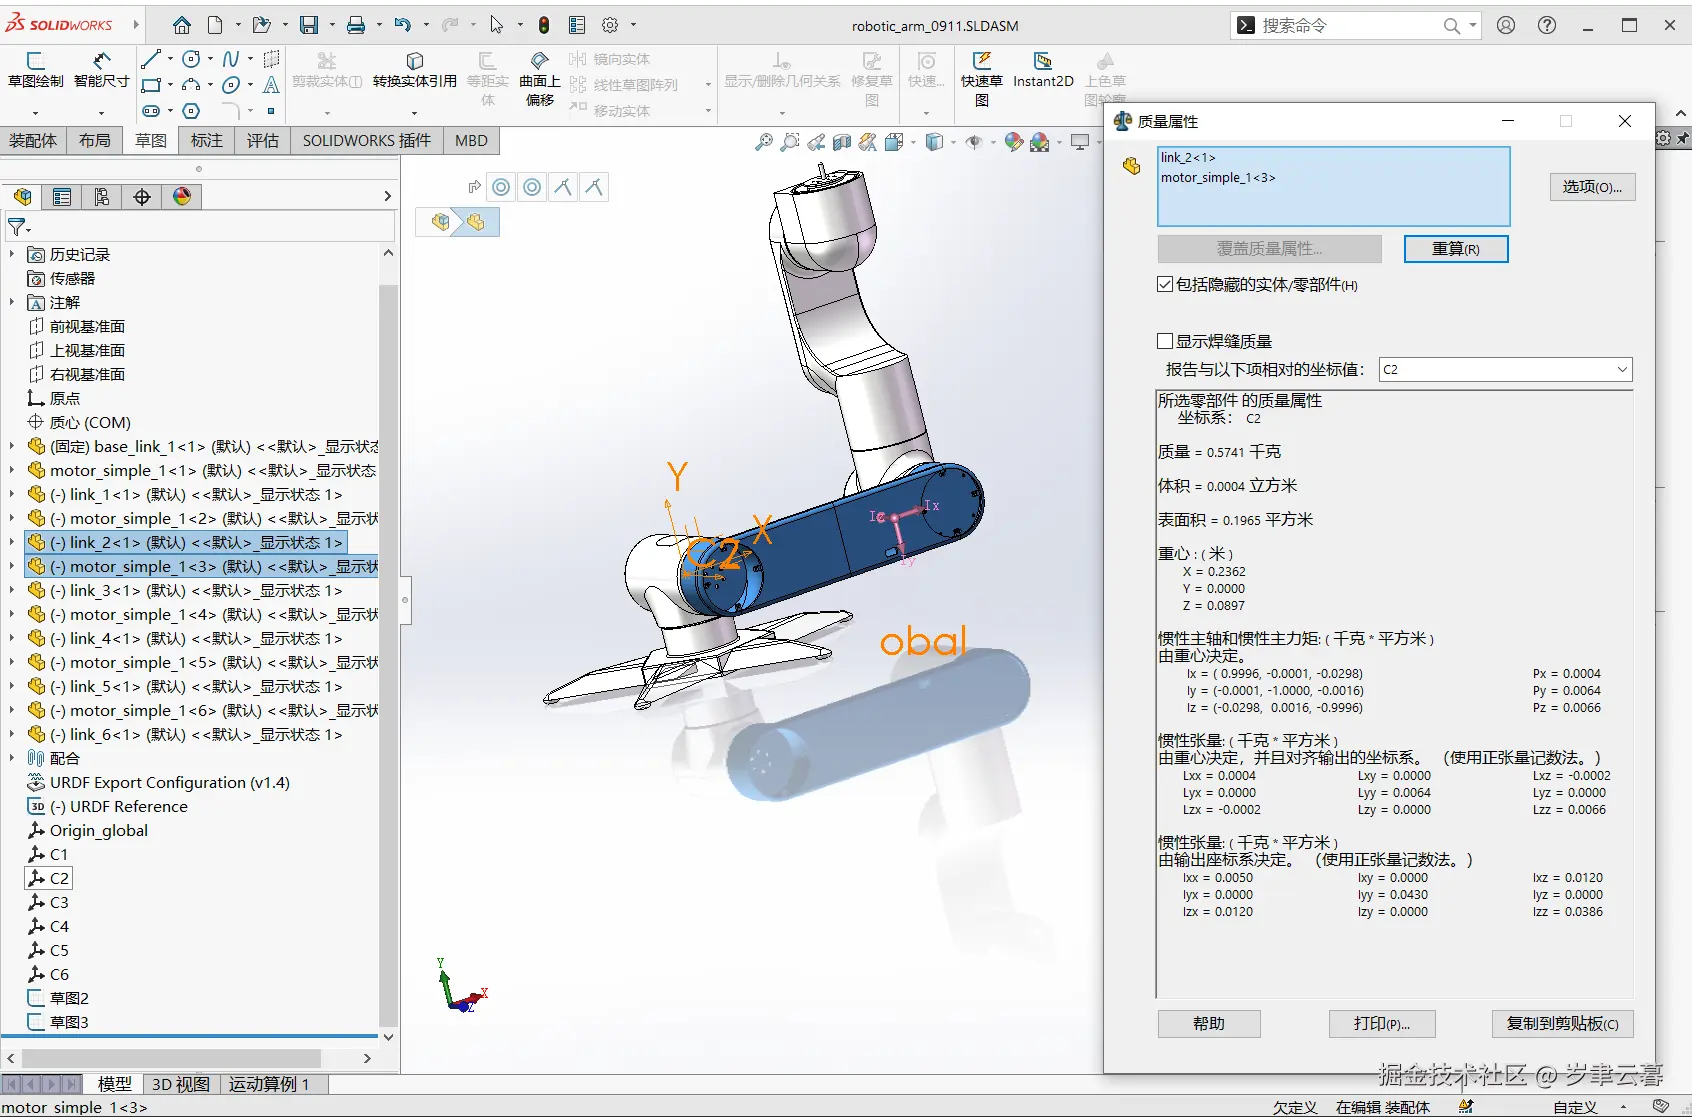This screenshot has width=1692, height=1117.
Task: Select the Origin_global tree item
Action: coord(98,830)
